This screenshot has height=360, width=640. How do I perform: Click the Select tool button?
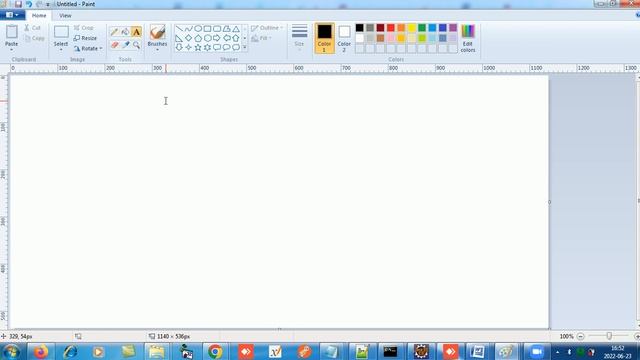tap(61, 36)
